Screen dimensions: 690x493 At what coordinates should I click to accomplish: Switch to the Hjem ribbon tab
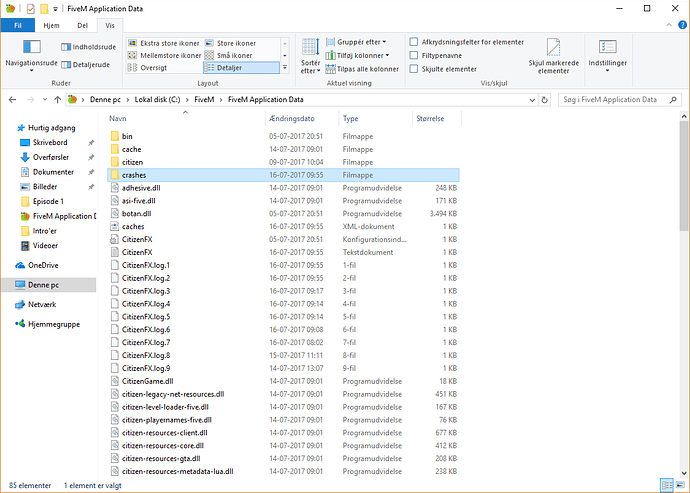pyautogui.click(x=51, y=26)
